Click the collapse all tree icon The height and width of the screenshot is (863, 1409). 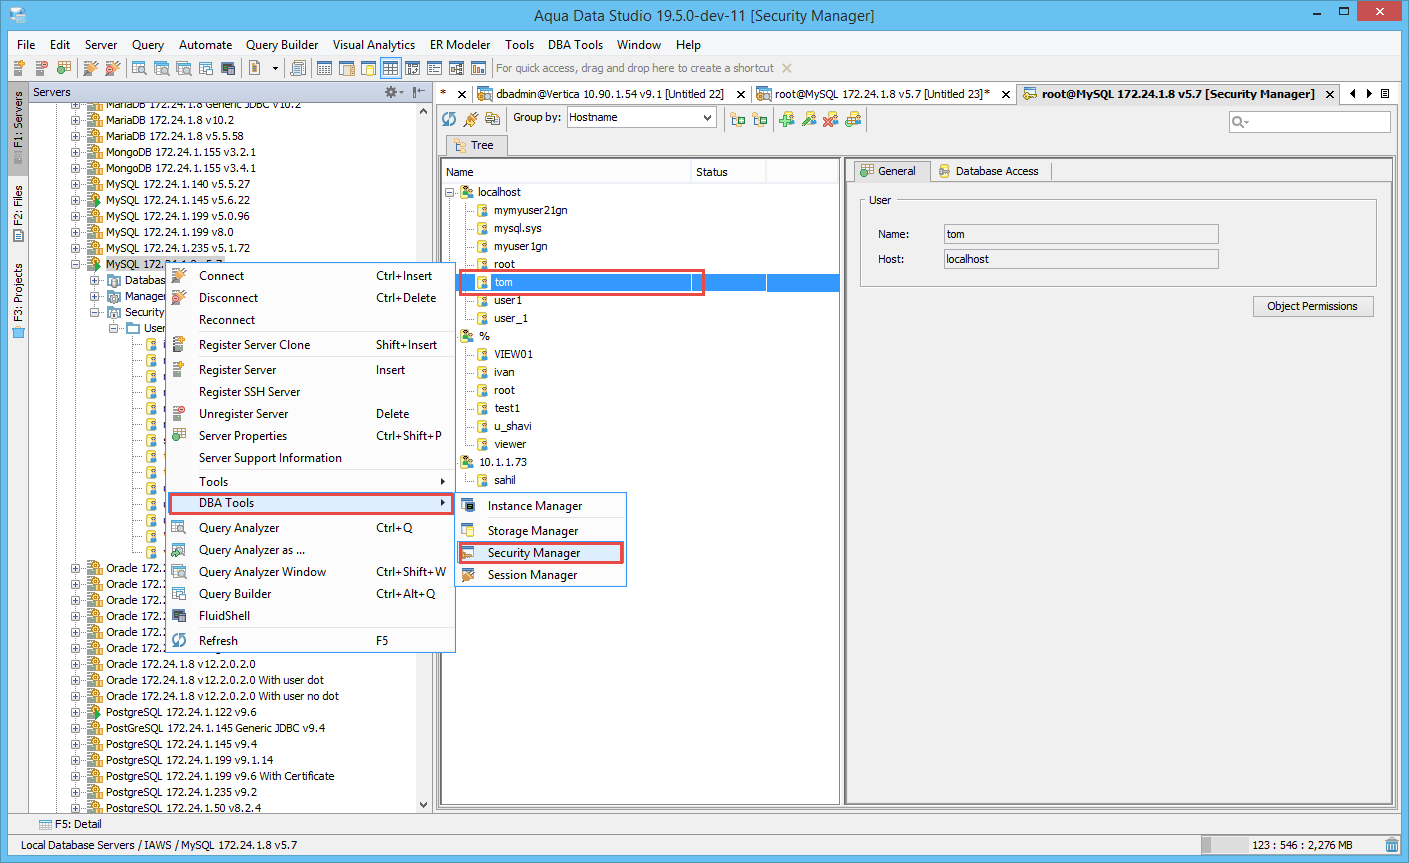760,119
